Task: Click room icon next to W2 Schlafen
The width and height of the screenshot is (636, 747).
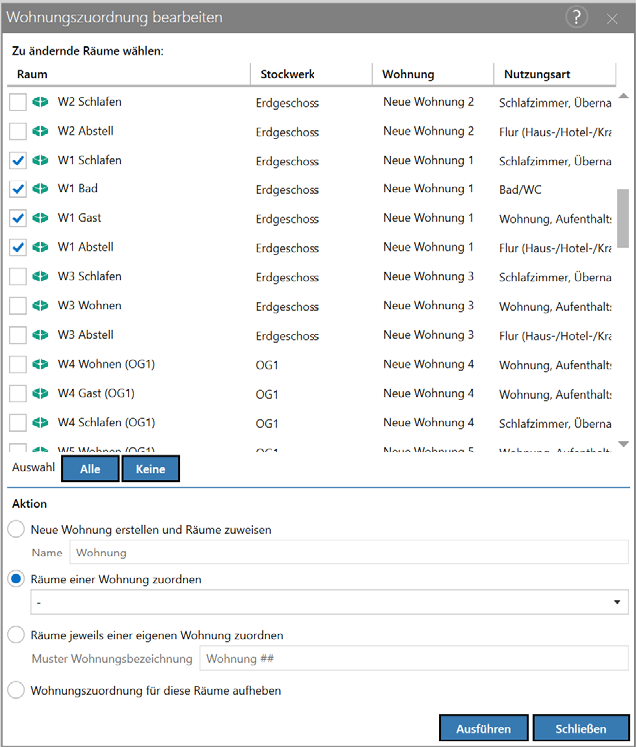Action: point(40,101)
